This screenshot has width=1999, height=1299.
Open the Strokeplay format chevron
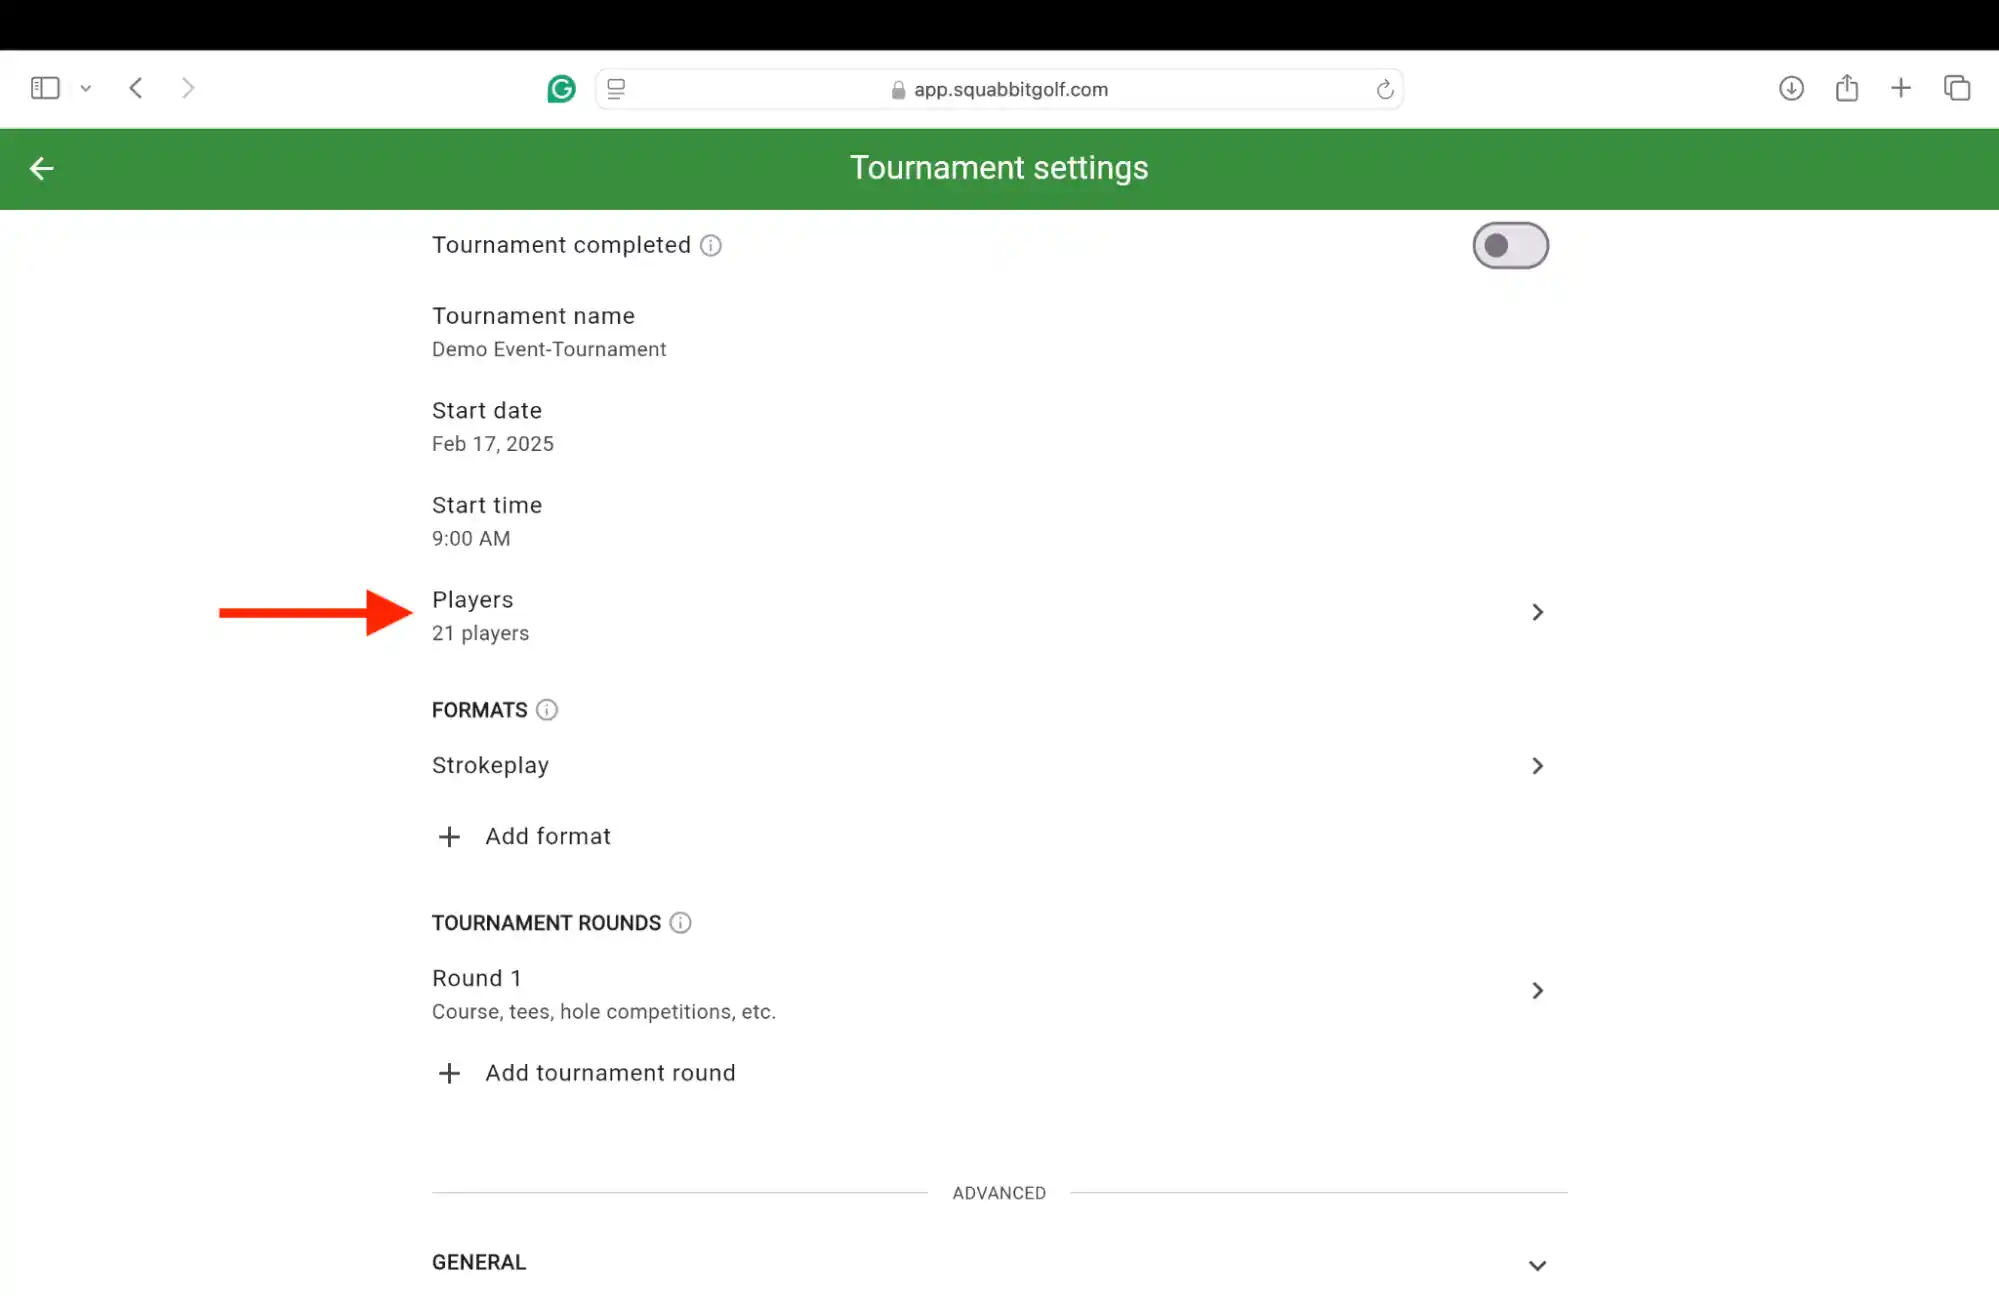pos(1537,766)
